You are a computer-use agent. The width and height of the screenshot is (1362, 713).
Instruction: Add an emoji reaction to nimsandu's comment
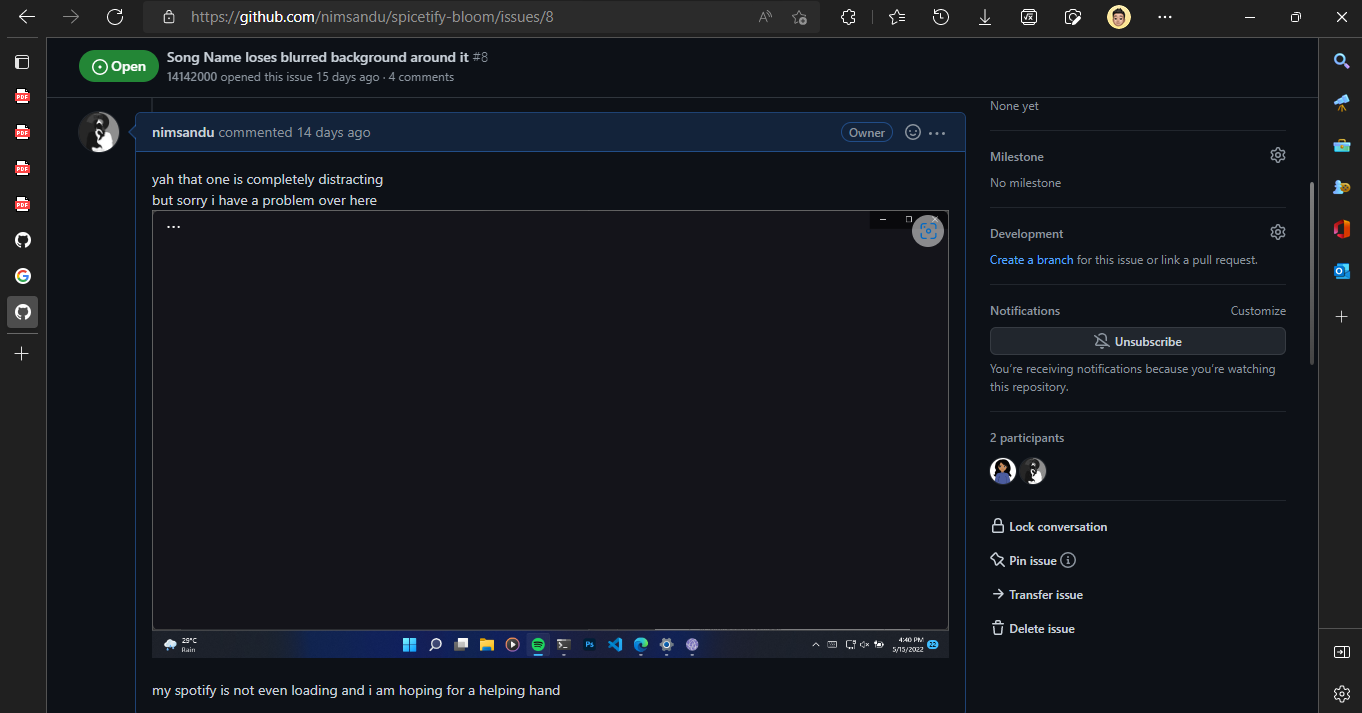pos(912,131)
